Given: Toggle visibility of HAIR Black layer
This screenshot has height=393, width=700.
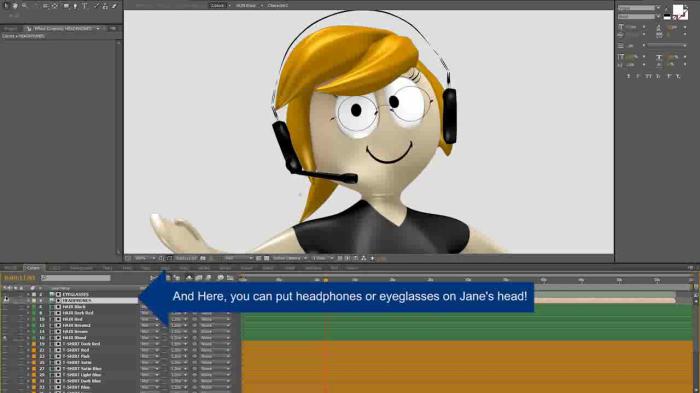Looking at the screenshot, I should click(6, 307).
